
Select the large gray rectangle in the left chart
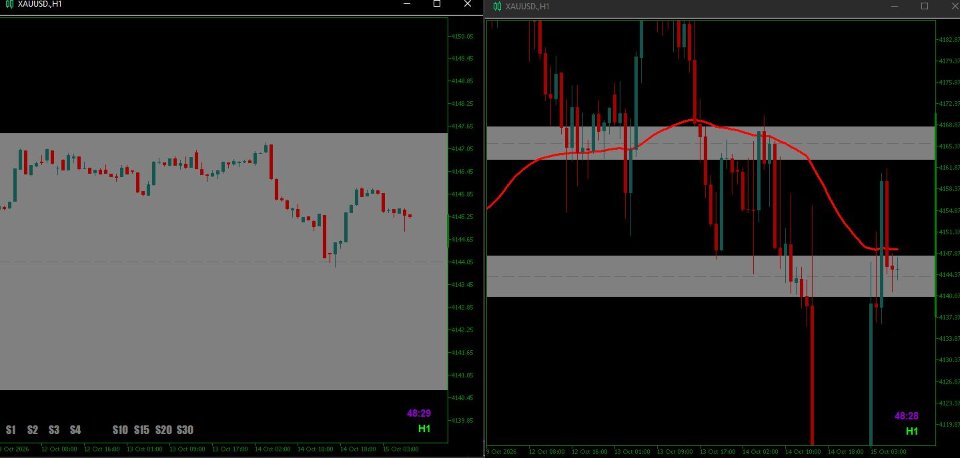pos(223,261)
